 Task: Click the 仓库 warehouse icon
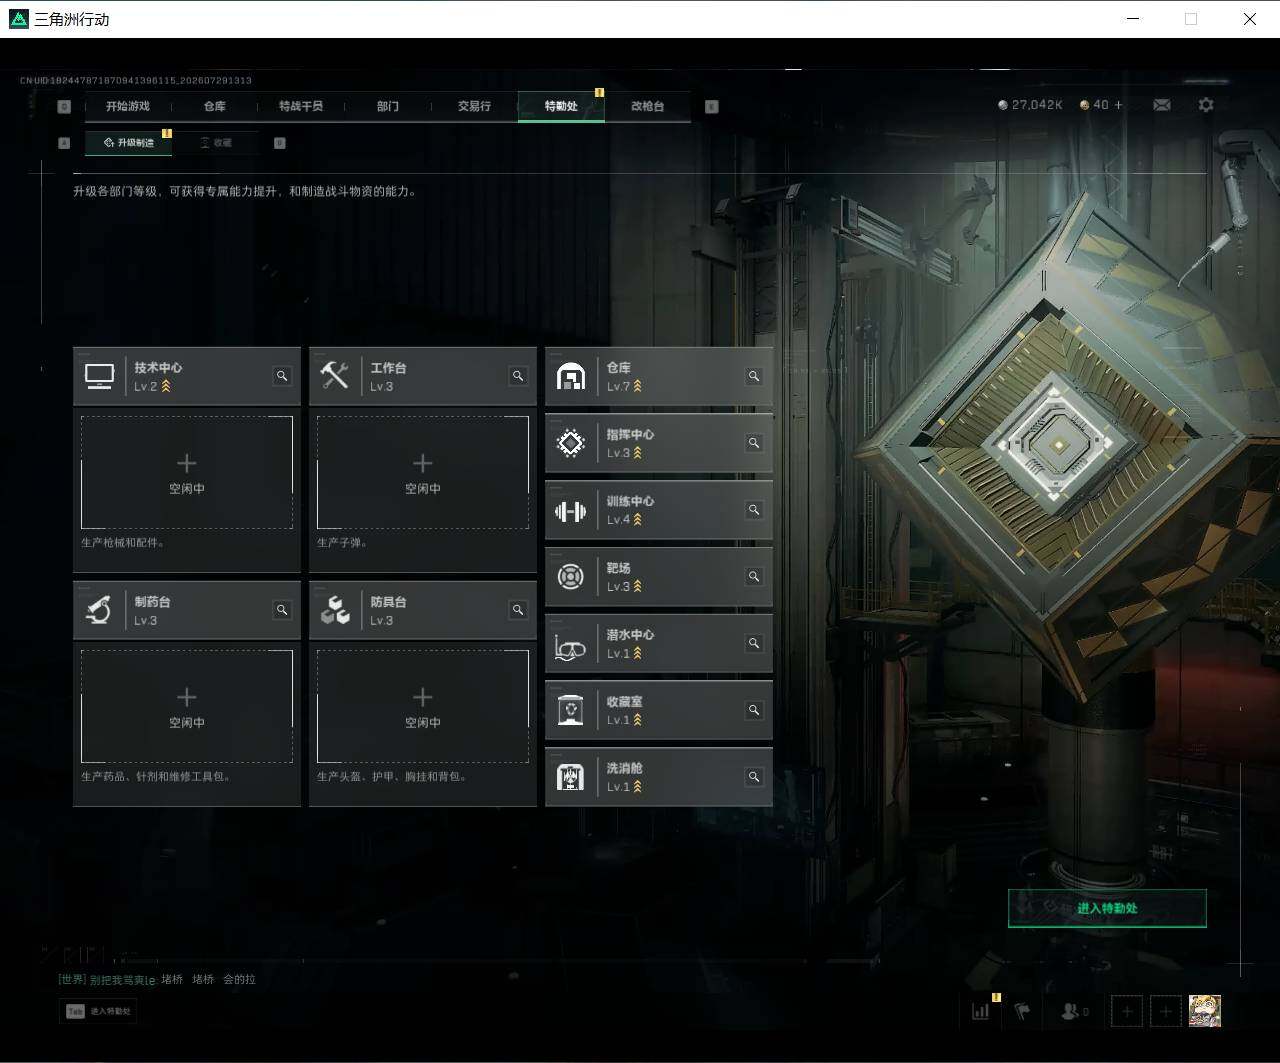(x=571, y=377)
